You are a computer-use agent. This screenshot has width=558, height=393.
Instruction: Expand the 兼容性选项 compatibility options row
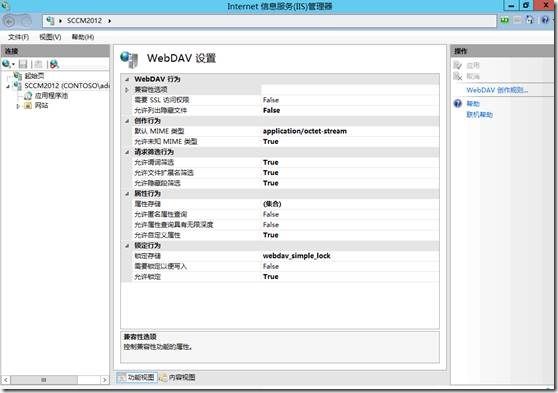127,90
